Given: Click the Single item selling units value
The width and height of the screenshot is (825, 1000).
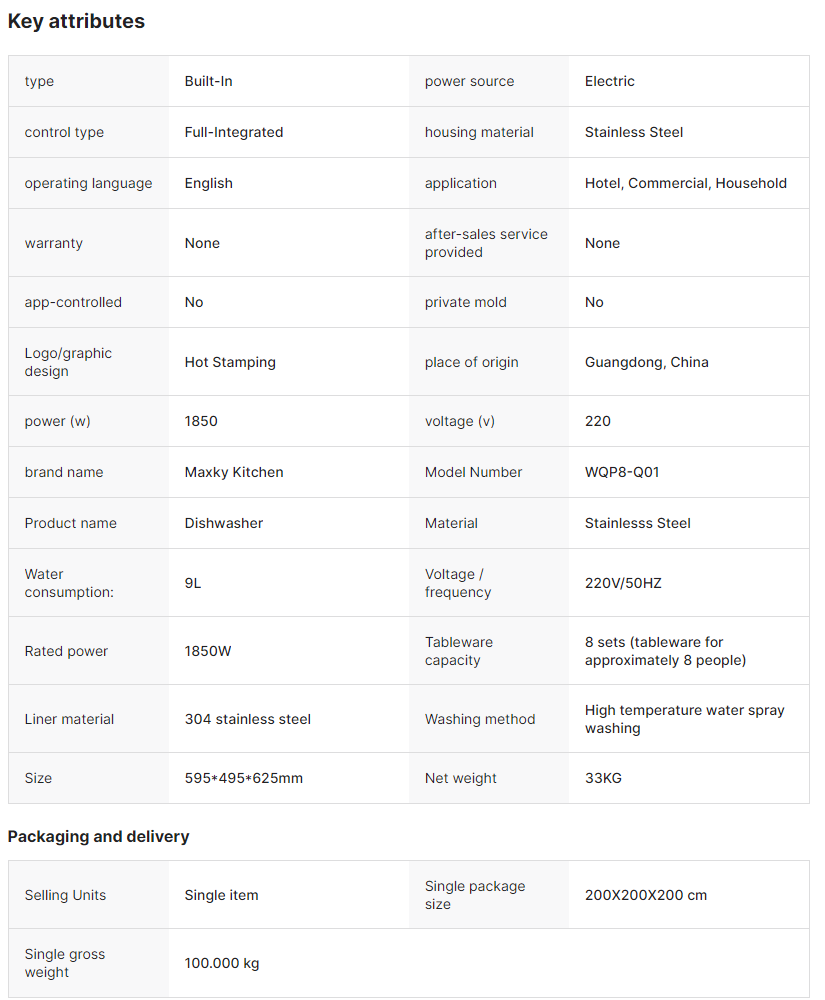Looking at the screenshot, I should click(x=222, y=895).
